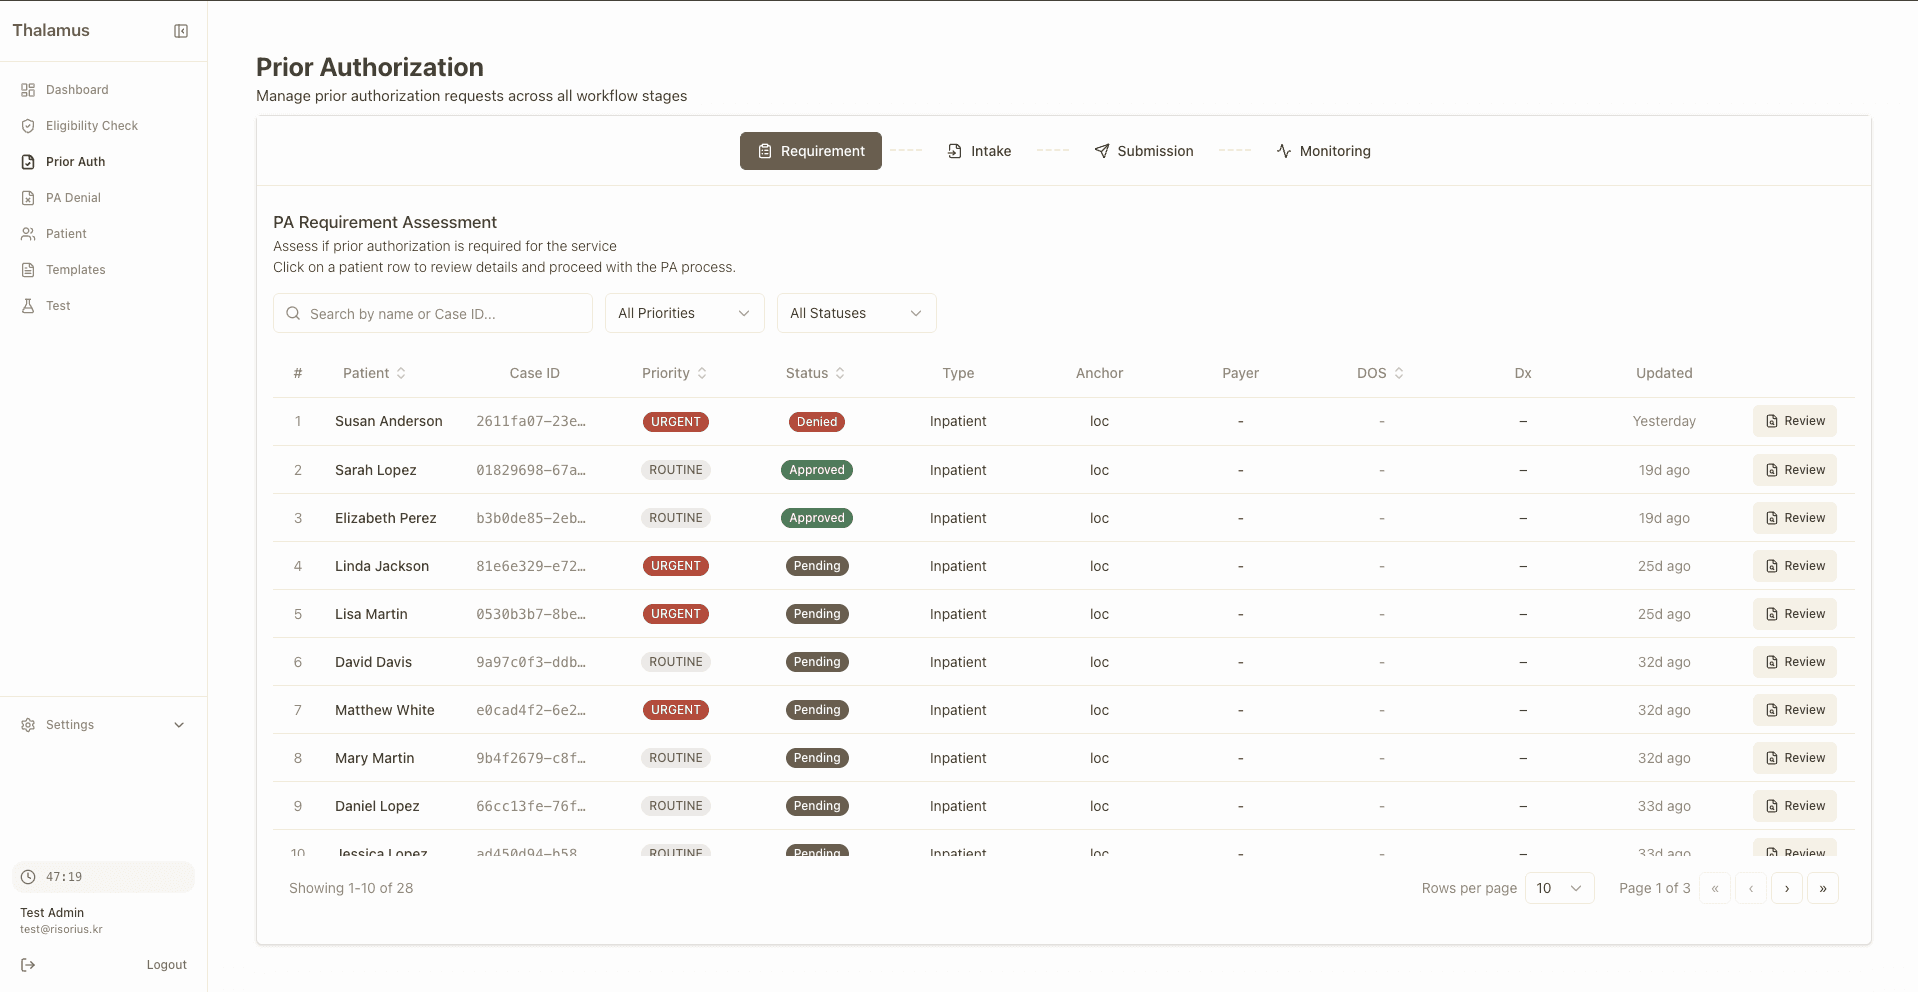This screenshot has height=992, width=1918.
Task: Sort the table by DOS column
Action: 1381,373
